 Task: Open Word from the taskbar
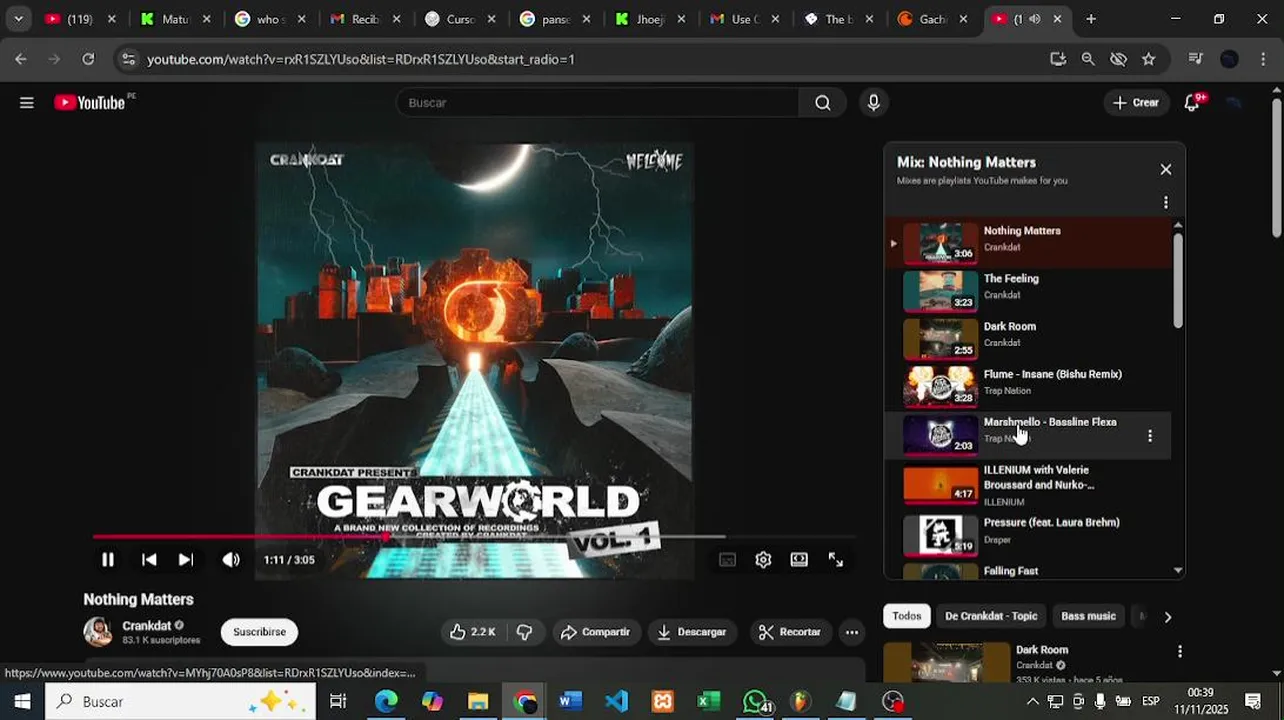tap(570, 701)
